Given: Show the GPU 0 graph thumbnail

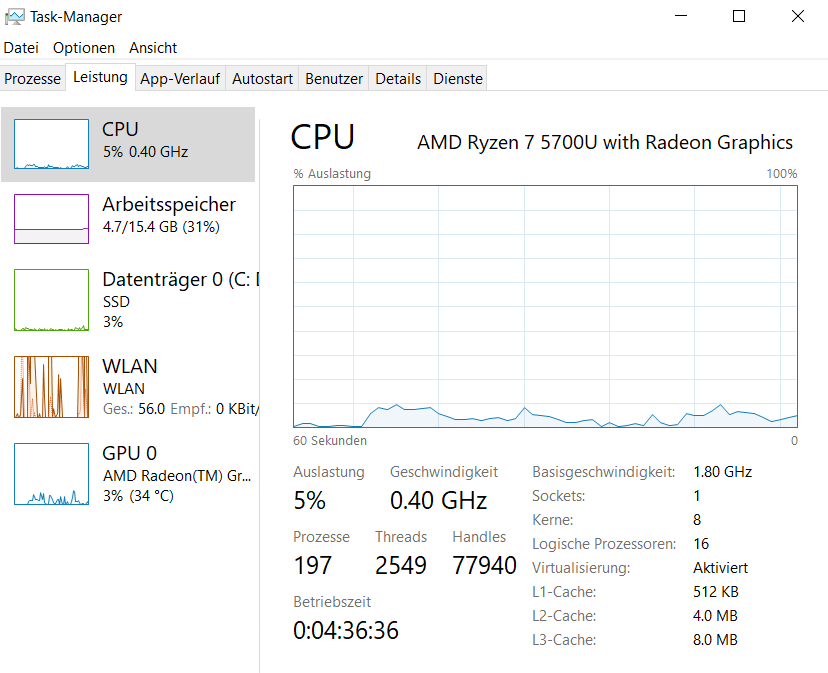Looking at the screenshot, I should click(x=51, y=474).
